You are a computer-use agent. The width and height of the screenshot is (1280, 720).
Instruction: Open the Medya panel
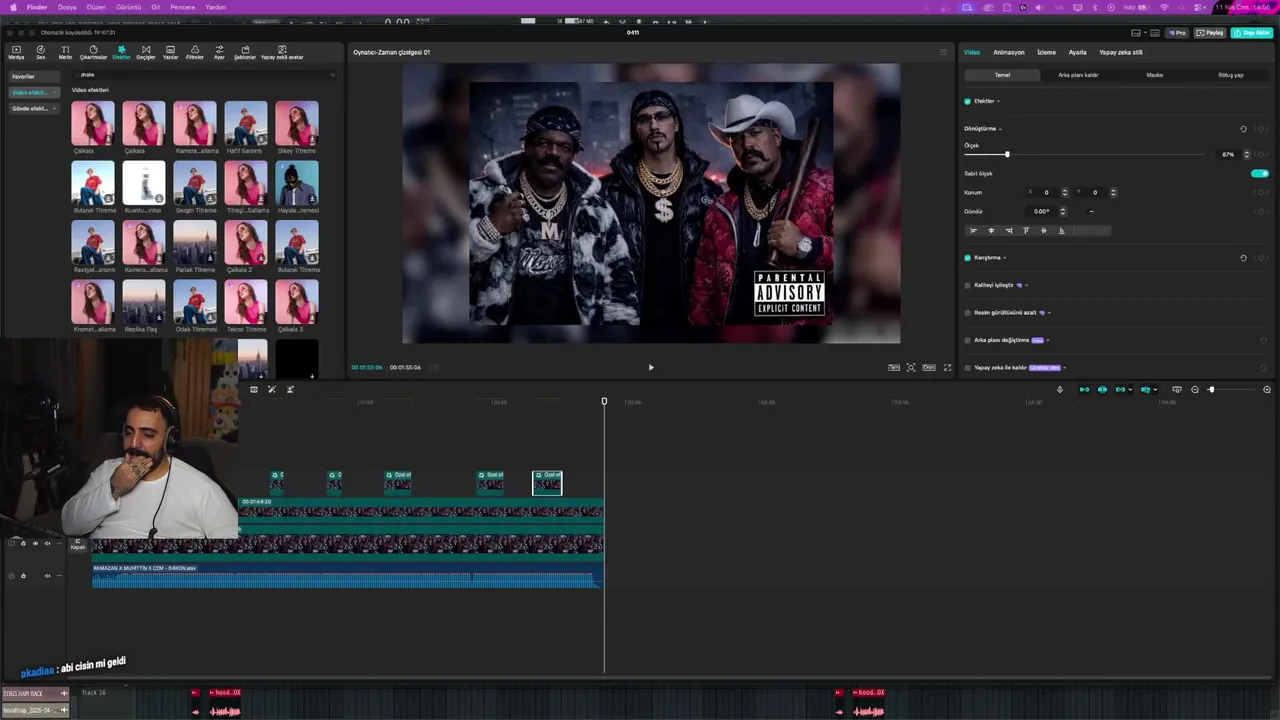coord(16,52)
